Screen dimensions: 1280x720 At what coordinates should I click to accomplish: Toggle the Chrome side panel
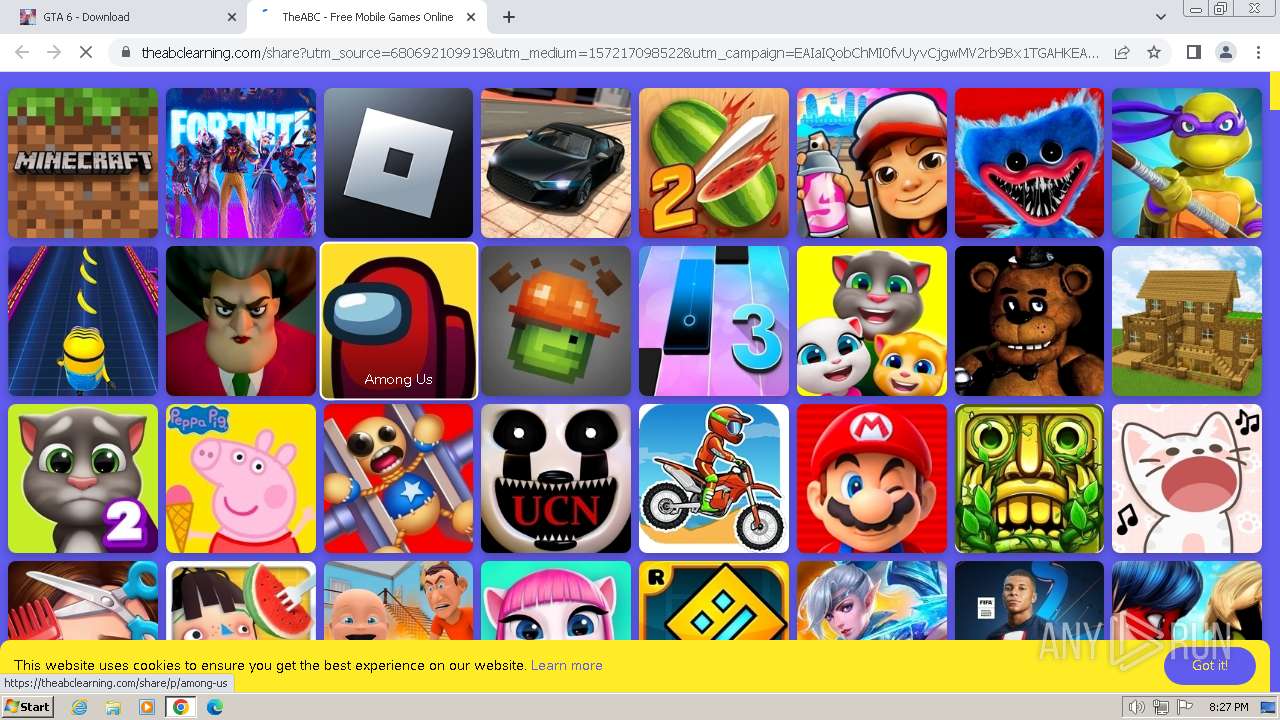(x=1193, y=52)
